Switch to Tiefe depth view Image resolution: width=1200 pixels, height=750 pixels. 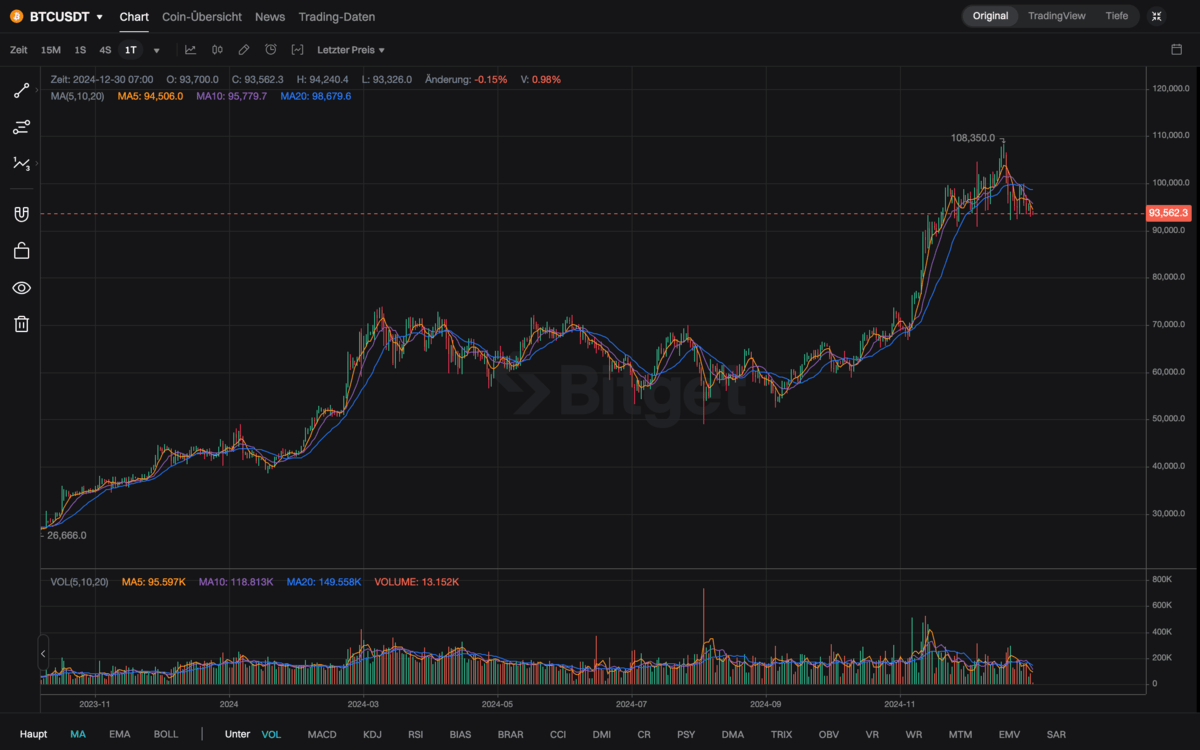coord(1117,16)
